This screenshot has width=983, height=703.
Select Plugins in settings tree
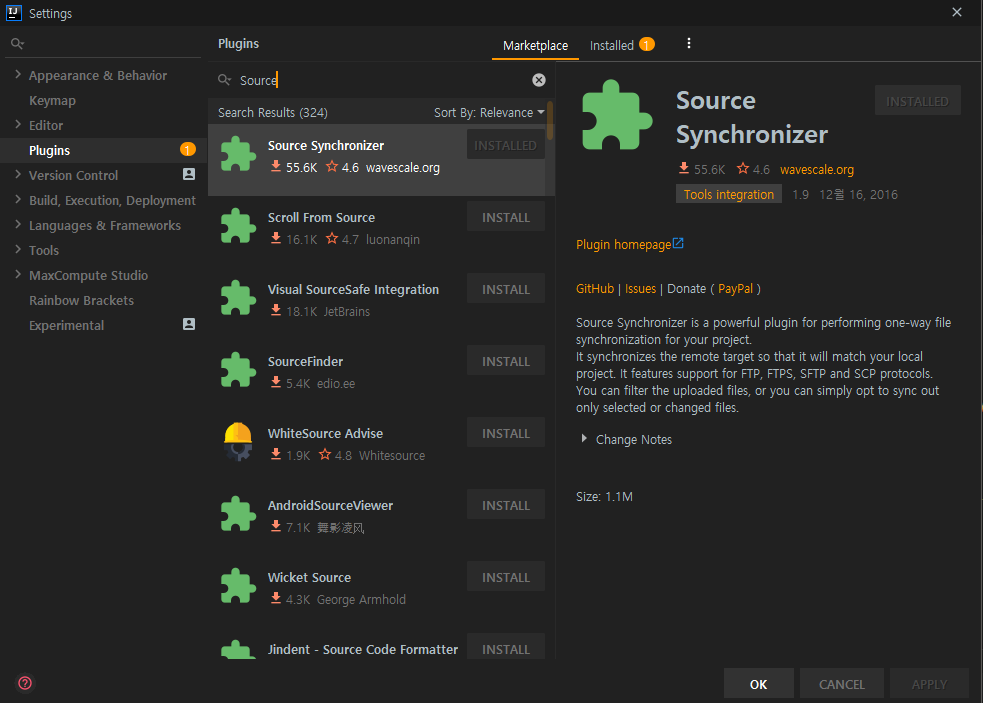[103, 151]
